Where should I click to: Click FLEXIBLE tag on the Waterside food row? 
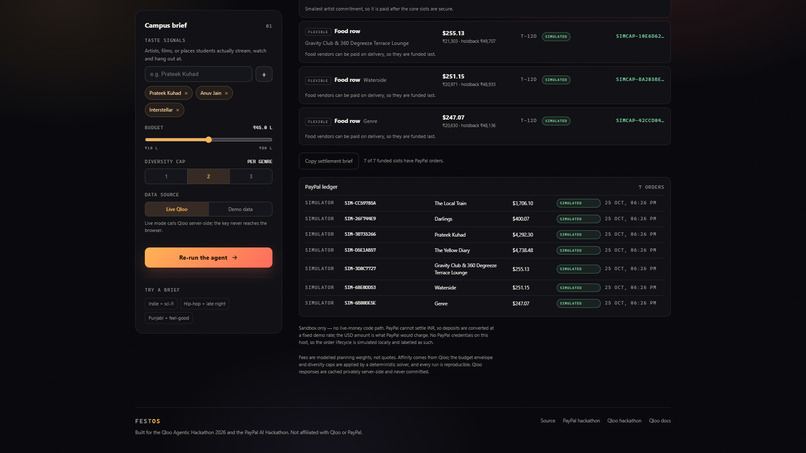(318, 81)
